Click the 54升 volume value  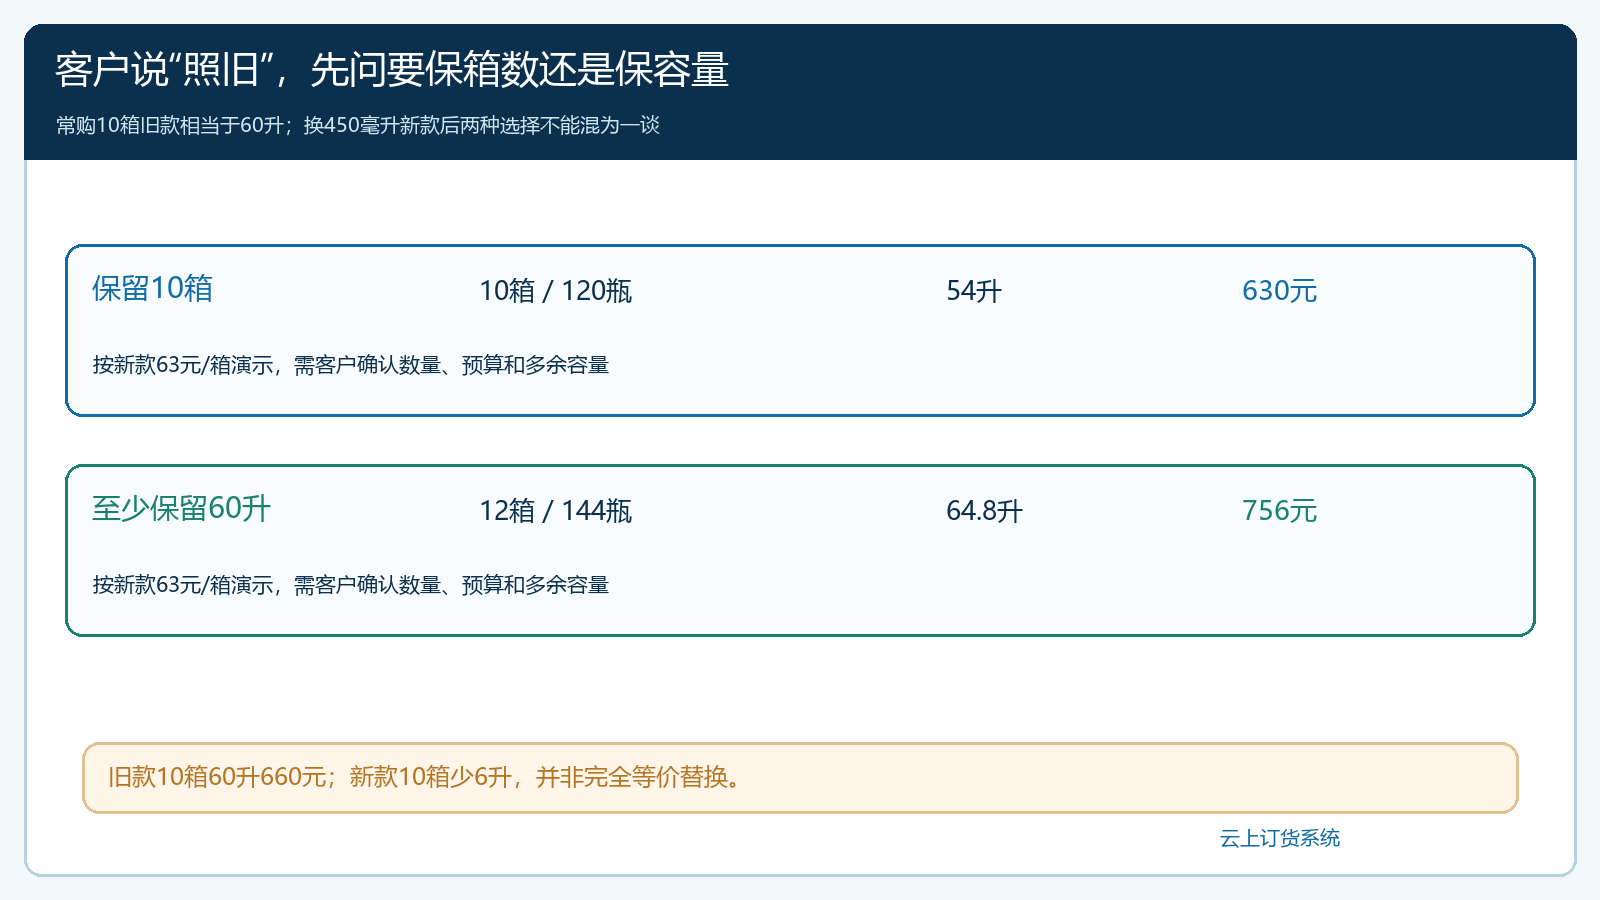click(974, 291)
